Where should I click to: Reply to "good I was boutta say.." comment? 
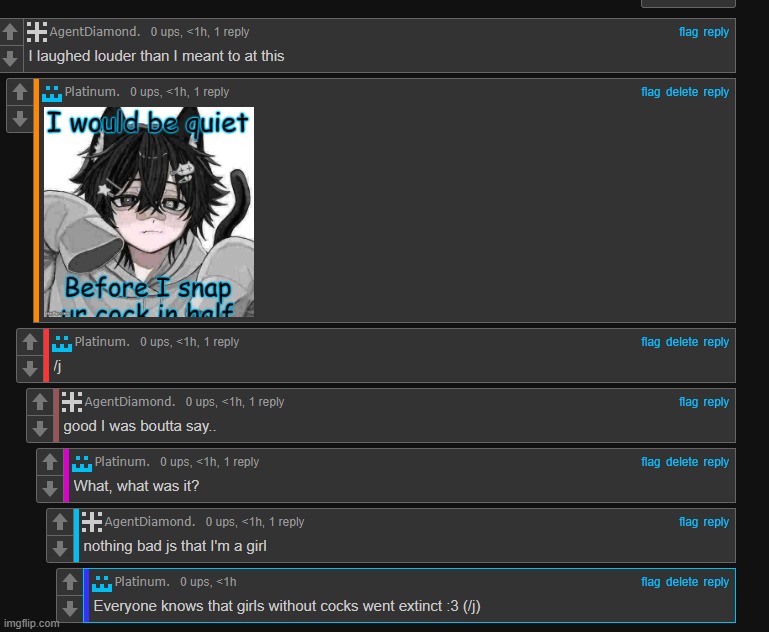[x=716, y=402]
